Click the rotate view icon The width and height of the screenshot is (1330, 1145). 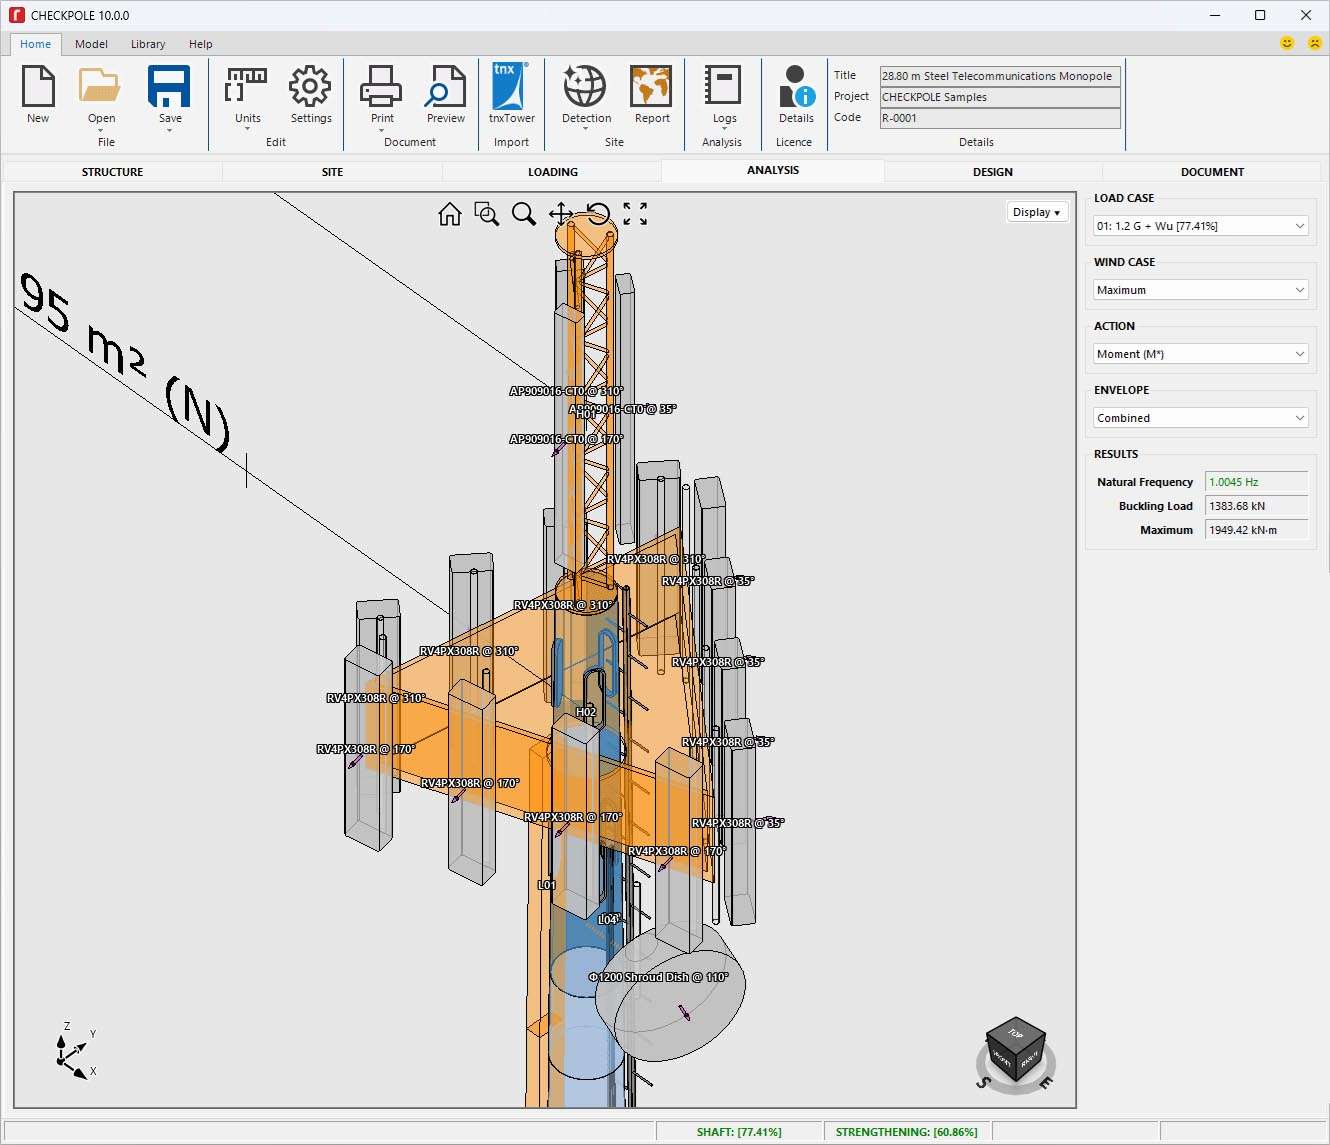click(x=598, y=214)
